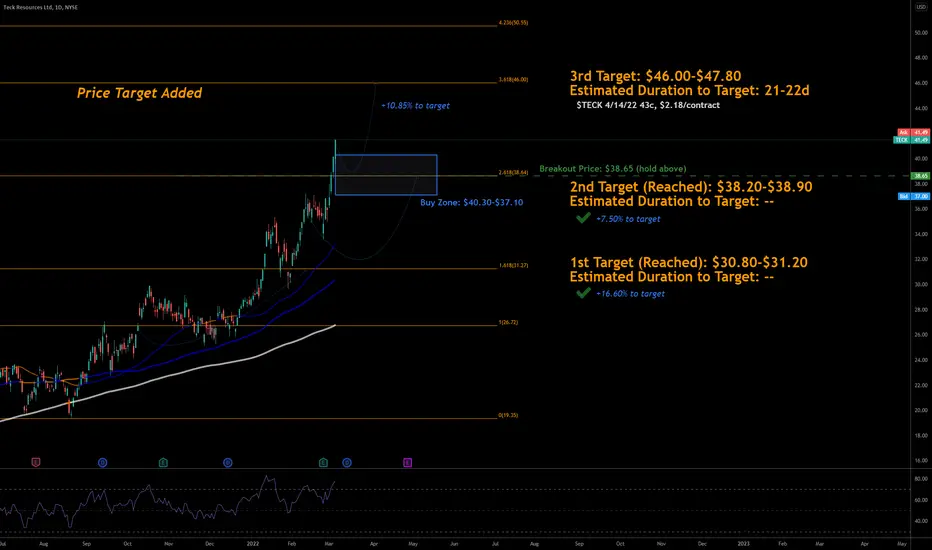Select the '3rd Target: $46.00-$47.80' text
Image resolution: width=932 pixels, height=550 pixels.
(655, 76)
